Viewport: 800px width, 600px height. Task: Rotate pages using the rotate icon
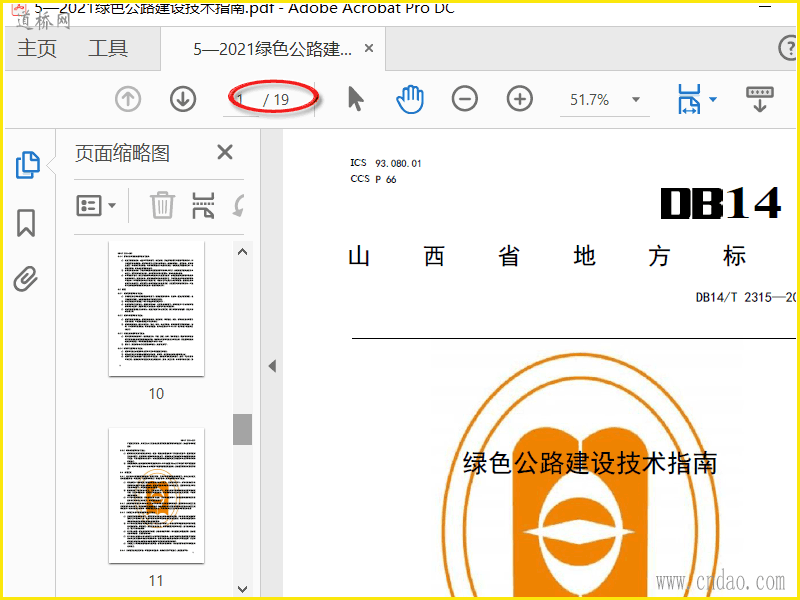click(238, 206)
